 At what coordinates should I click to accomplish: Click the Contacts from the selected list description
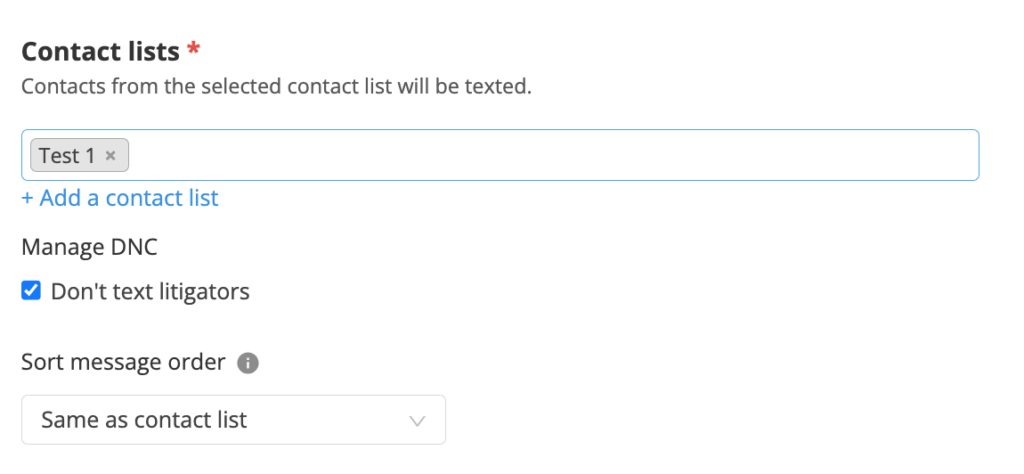point(276,87)
